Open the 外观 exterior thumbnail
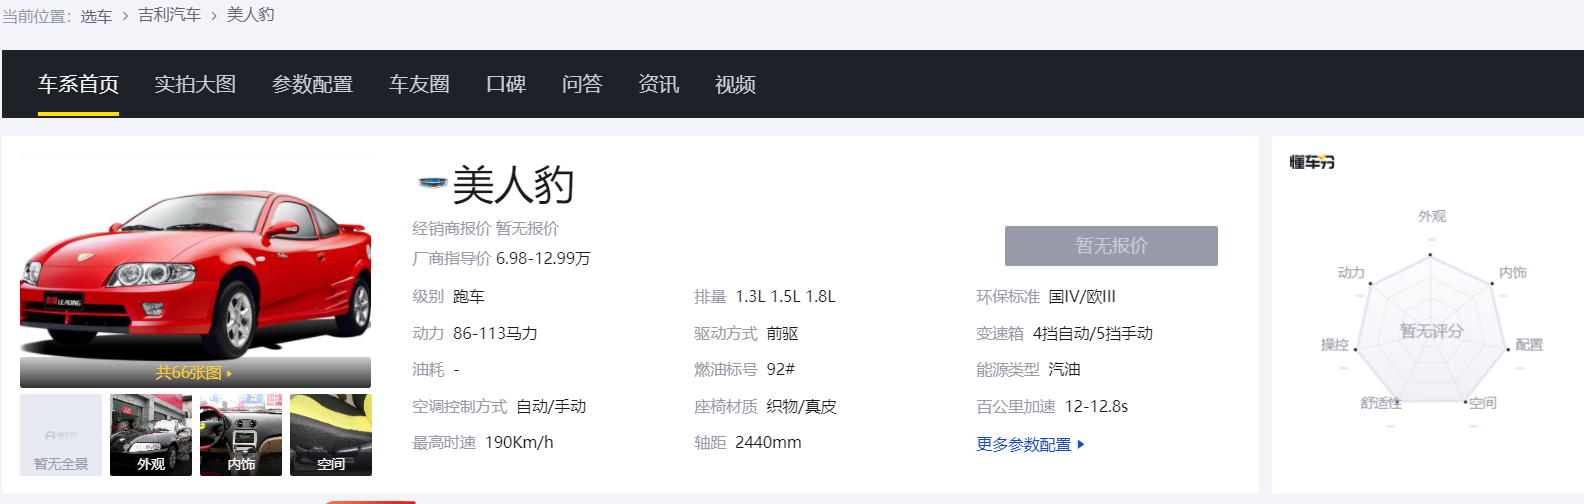 click(151, 435)
